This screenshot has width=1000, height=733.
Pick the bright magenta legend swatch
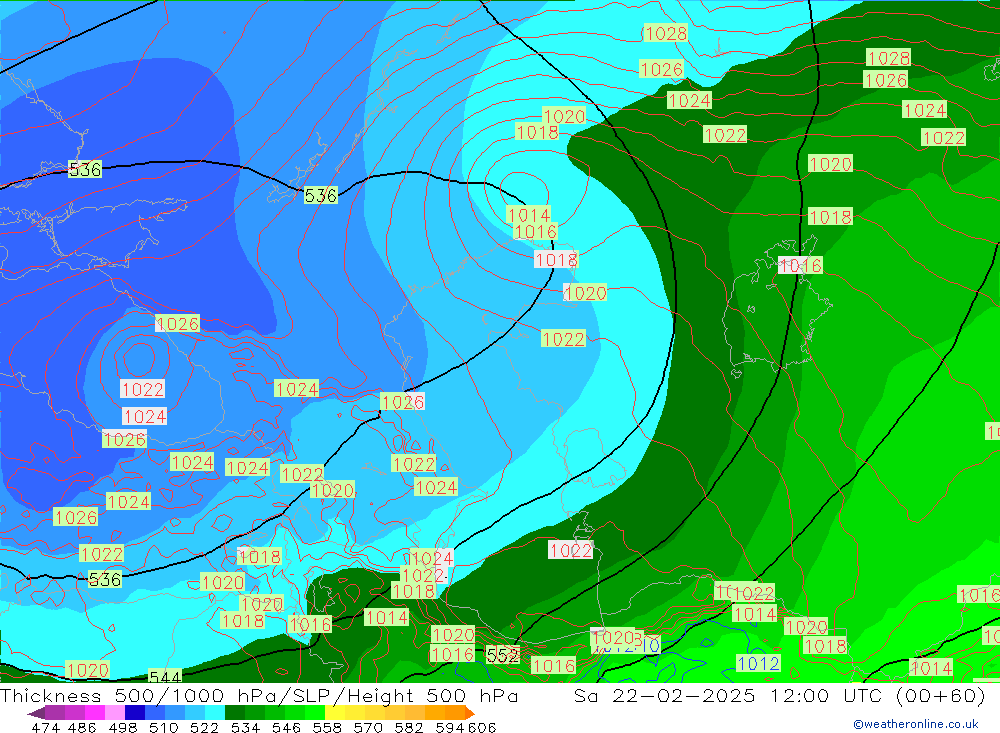click(94, 712)
